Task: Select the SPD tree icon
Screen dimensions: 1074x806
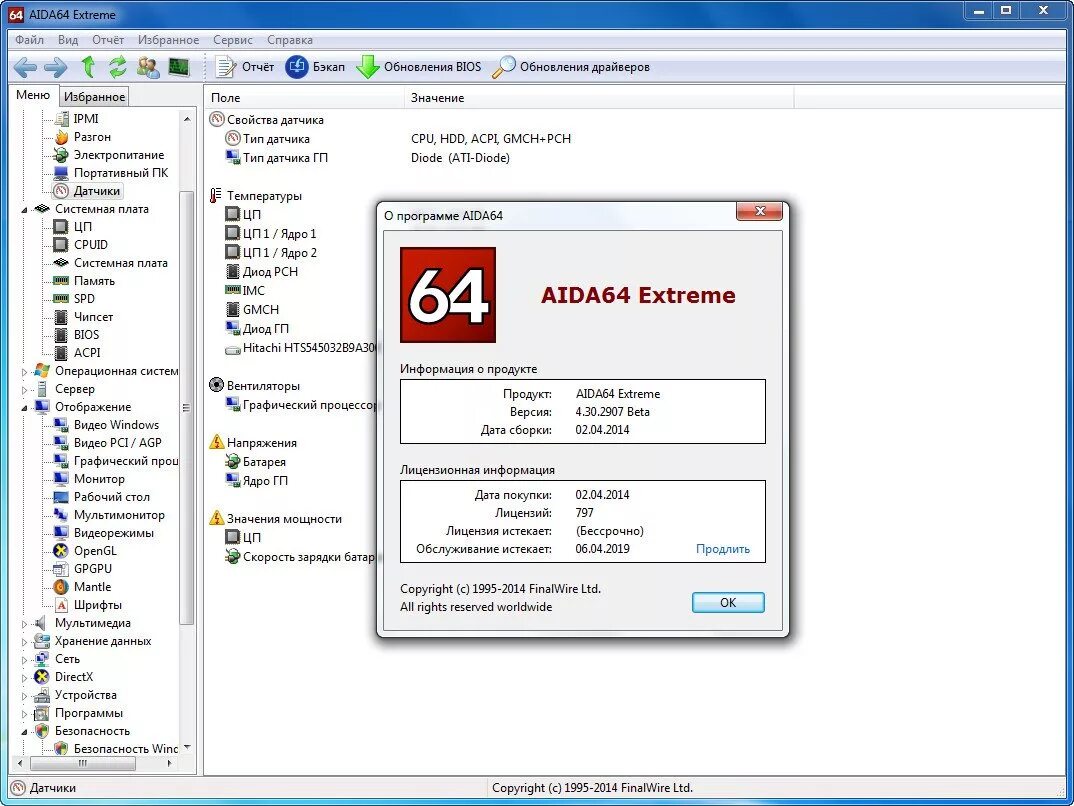Action: click(62, 299)
